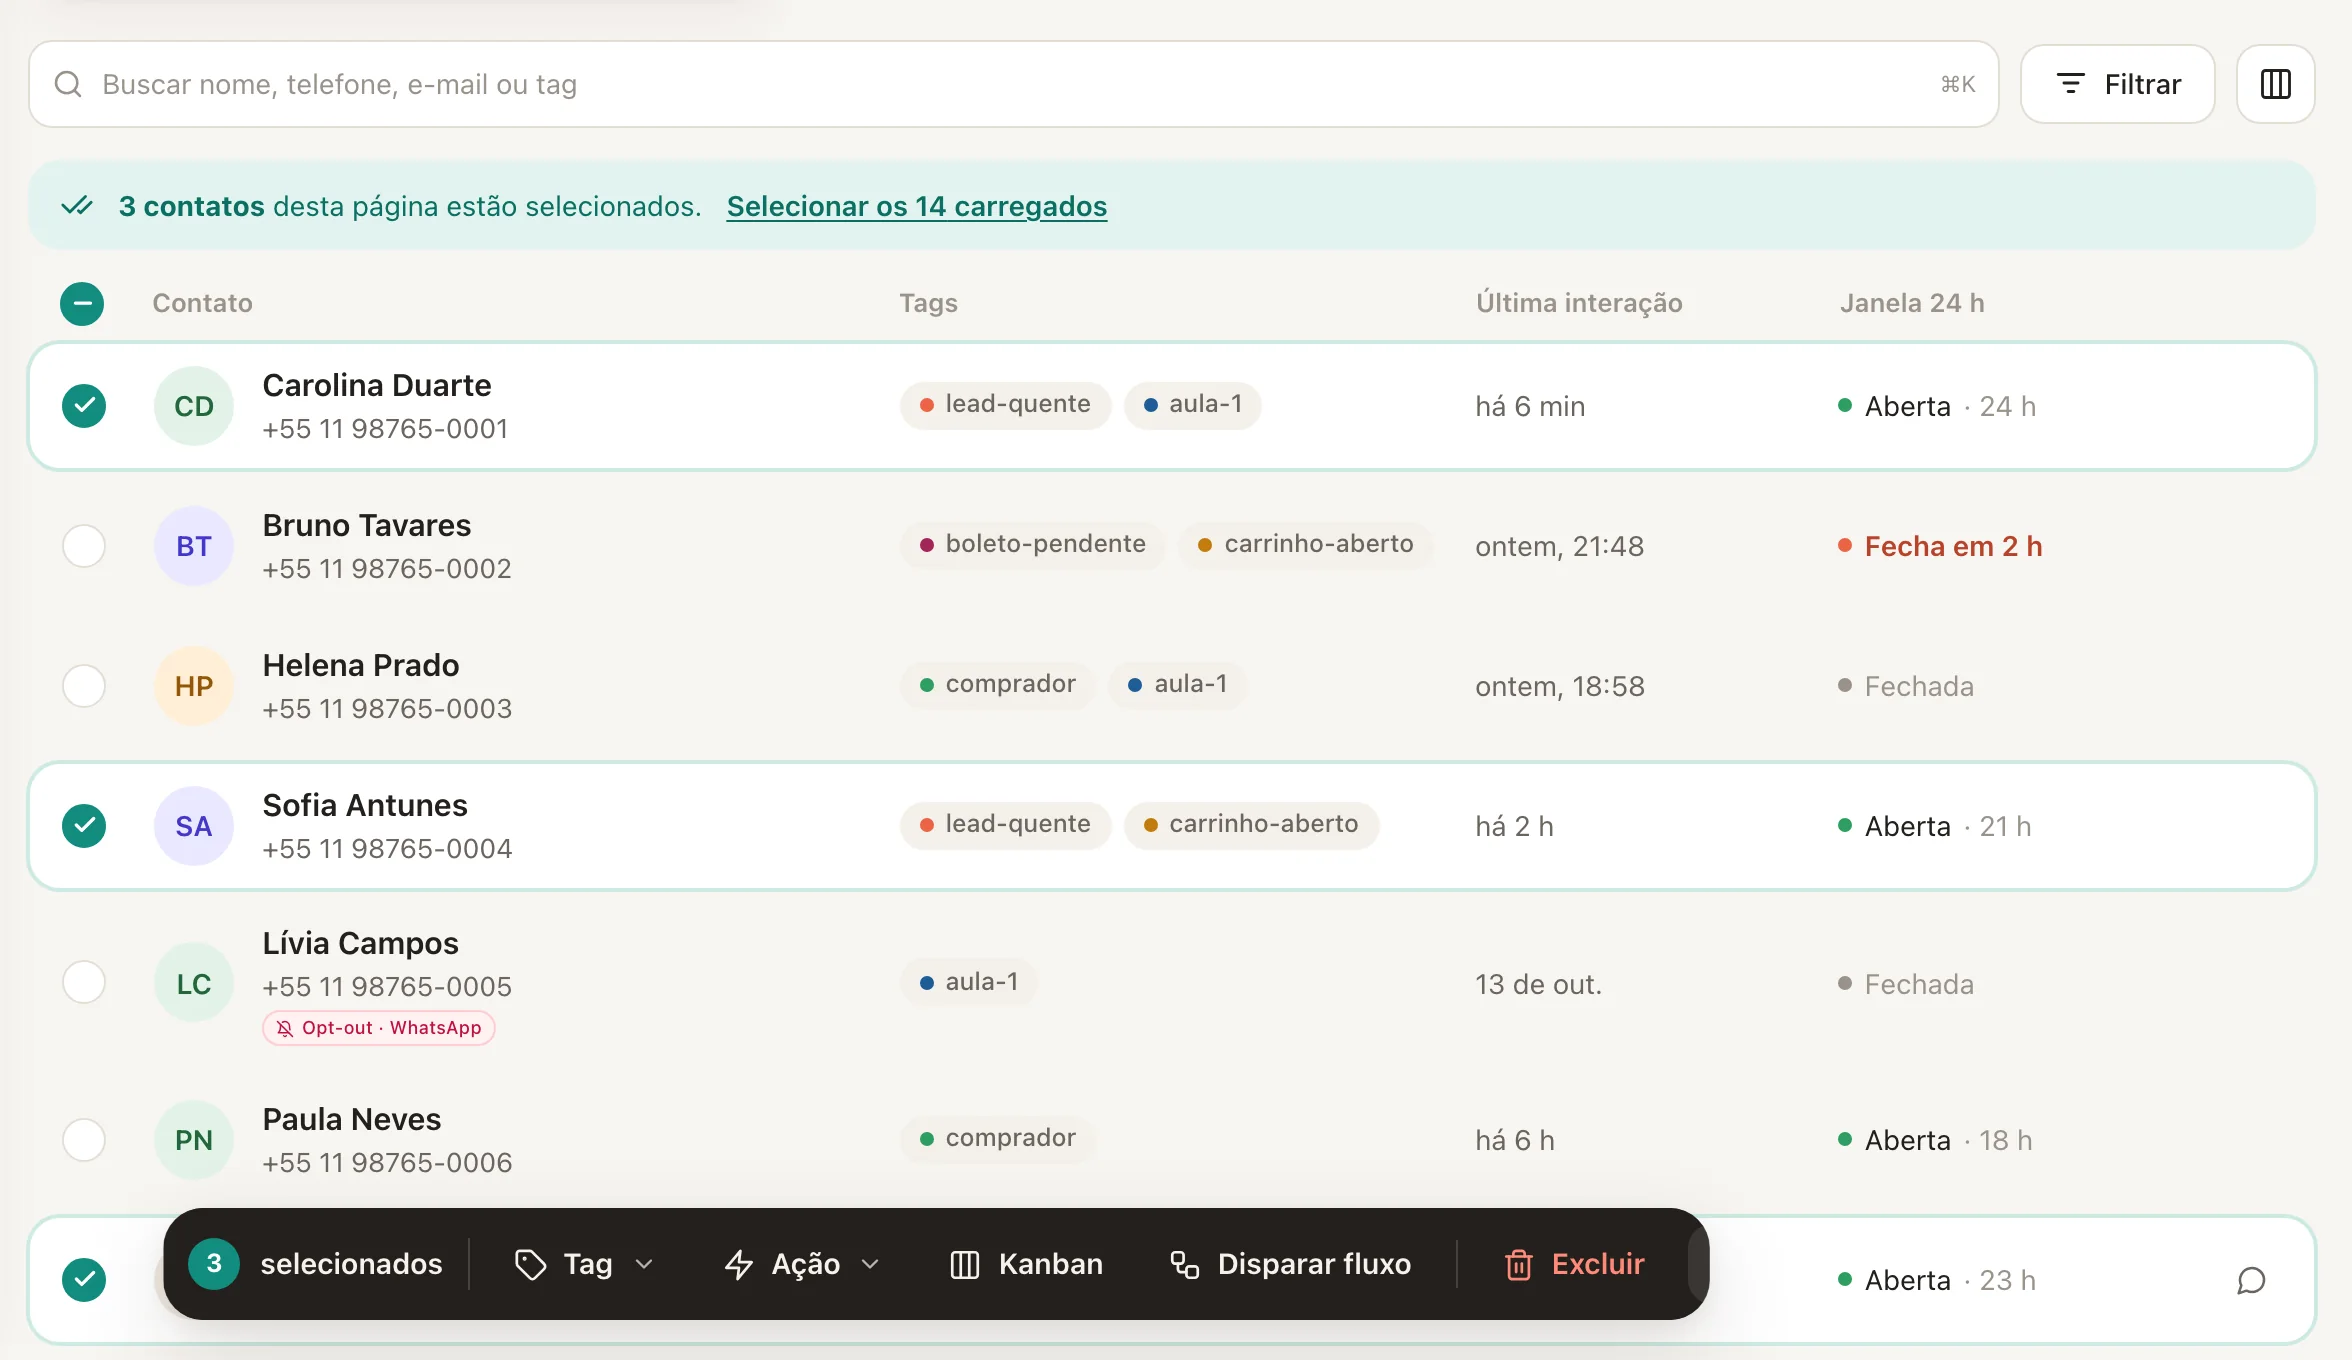Click carrinho-aberto tag on Sofia Antunes
2352x1360 pixels.
[x=1251, y=825]
